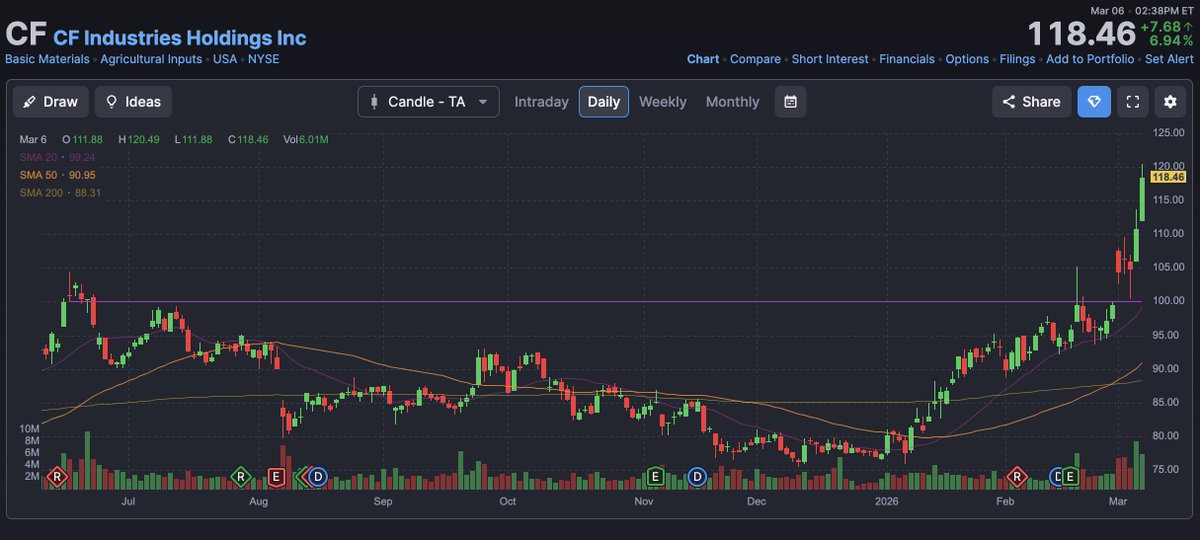Click the 125.00 price axis label

coord(1168,132)
